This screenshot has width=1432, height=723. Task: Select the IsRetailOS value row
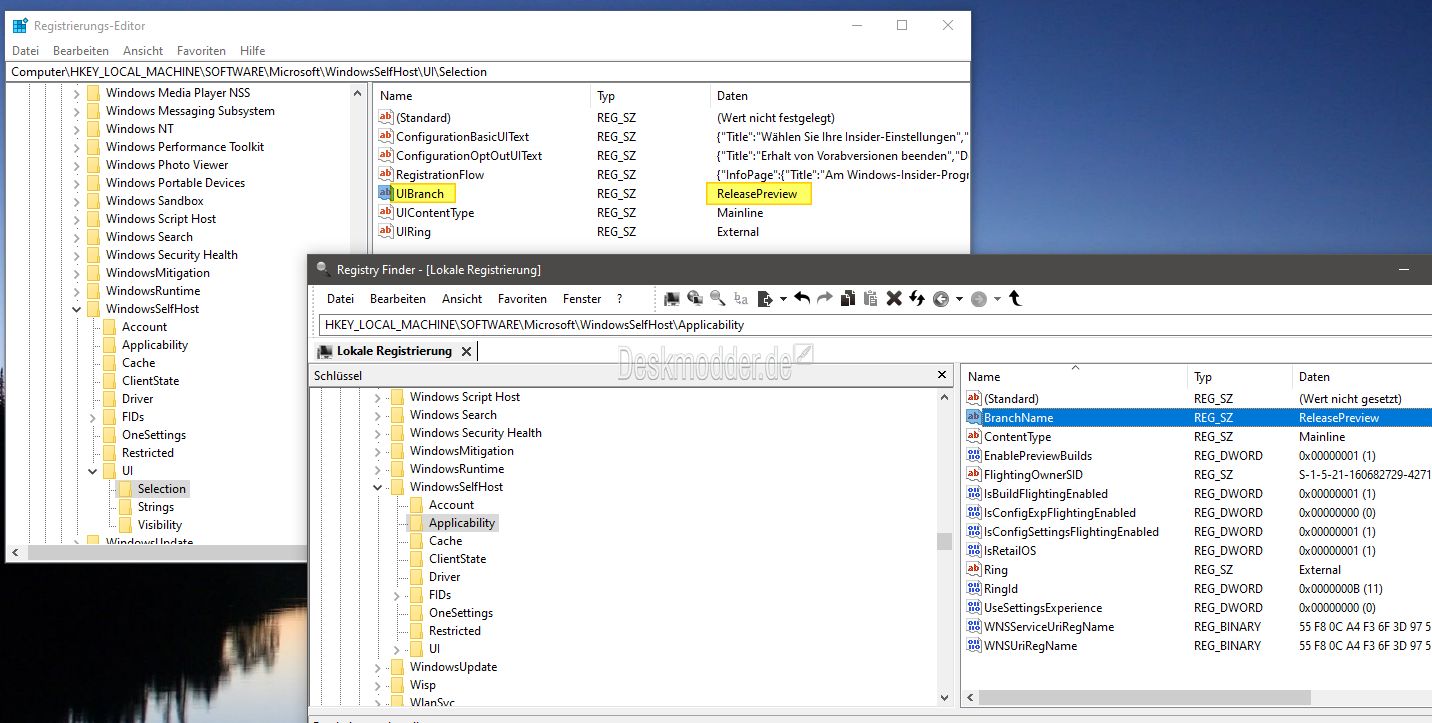[1197, 550]
